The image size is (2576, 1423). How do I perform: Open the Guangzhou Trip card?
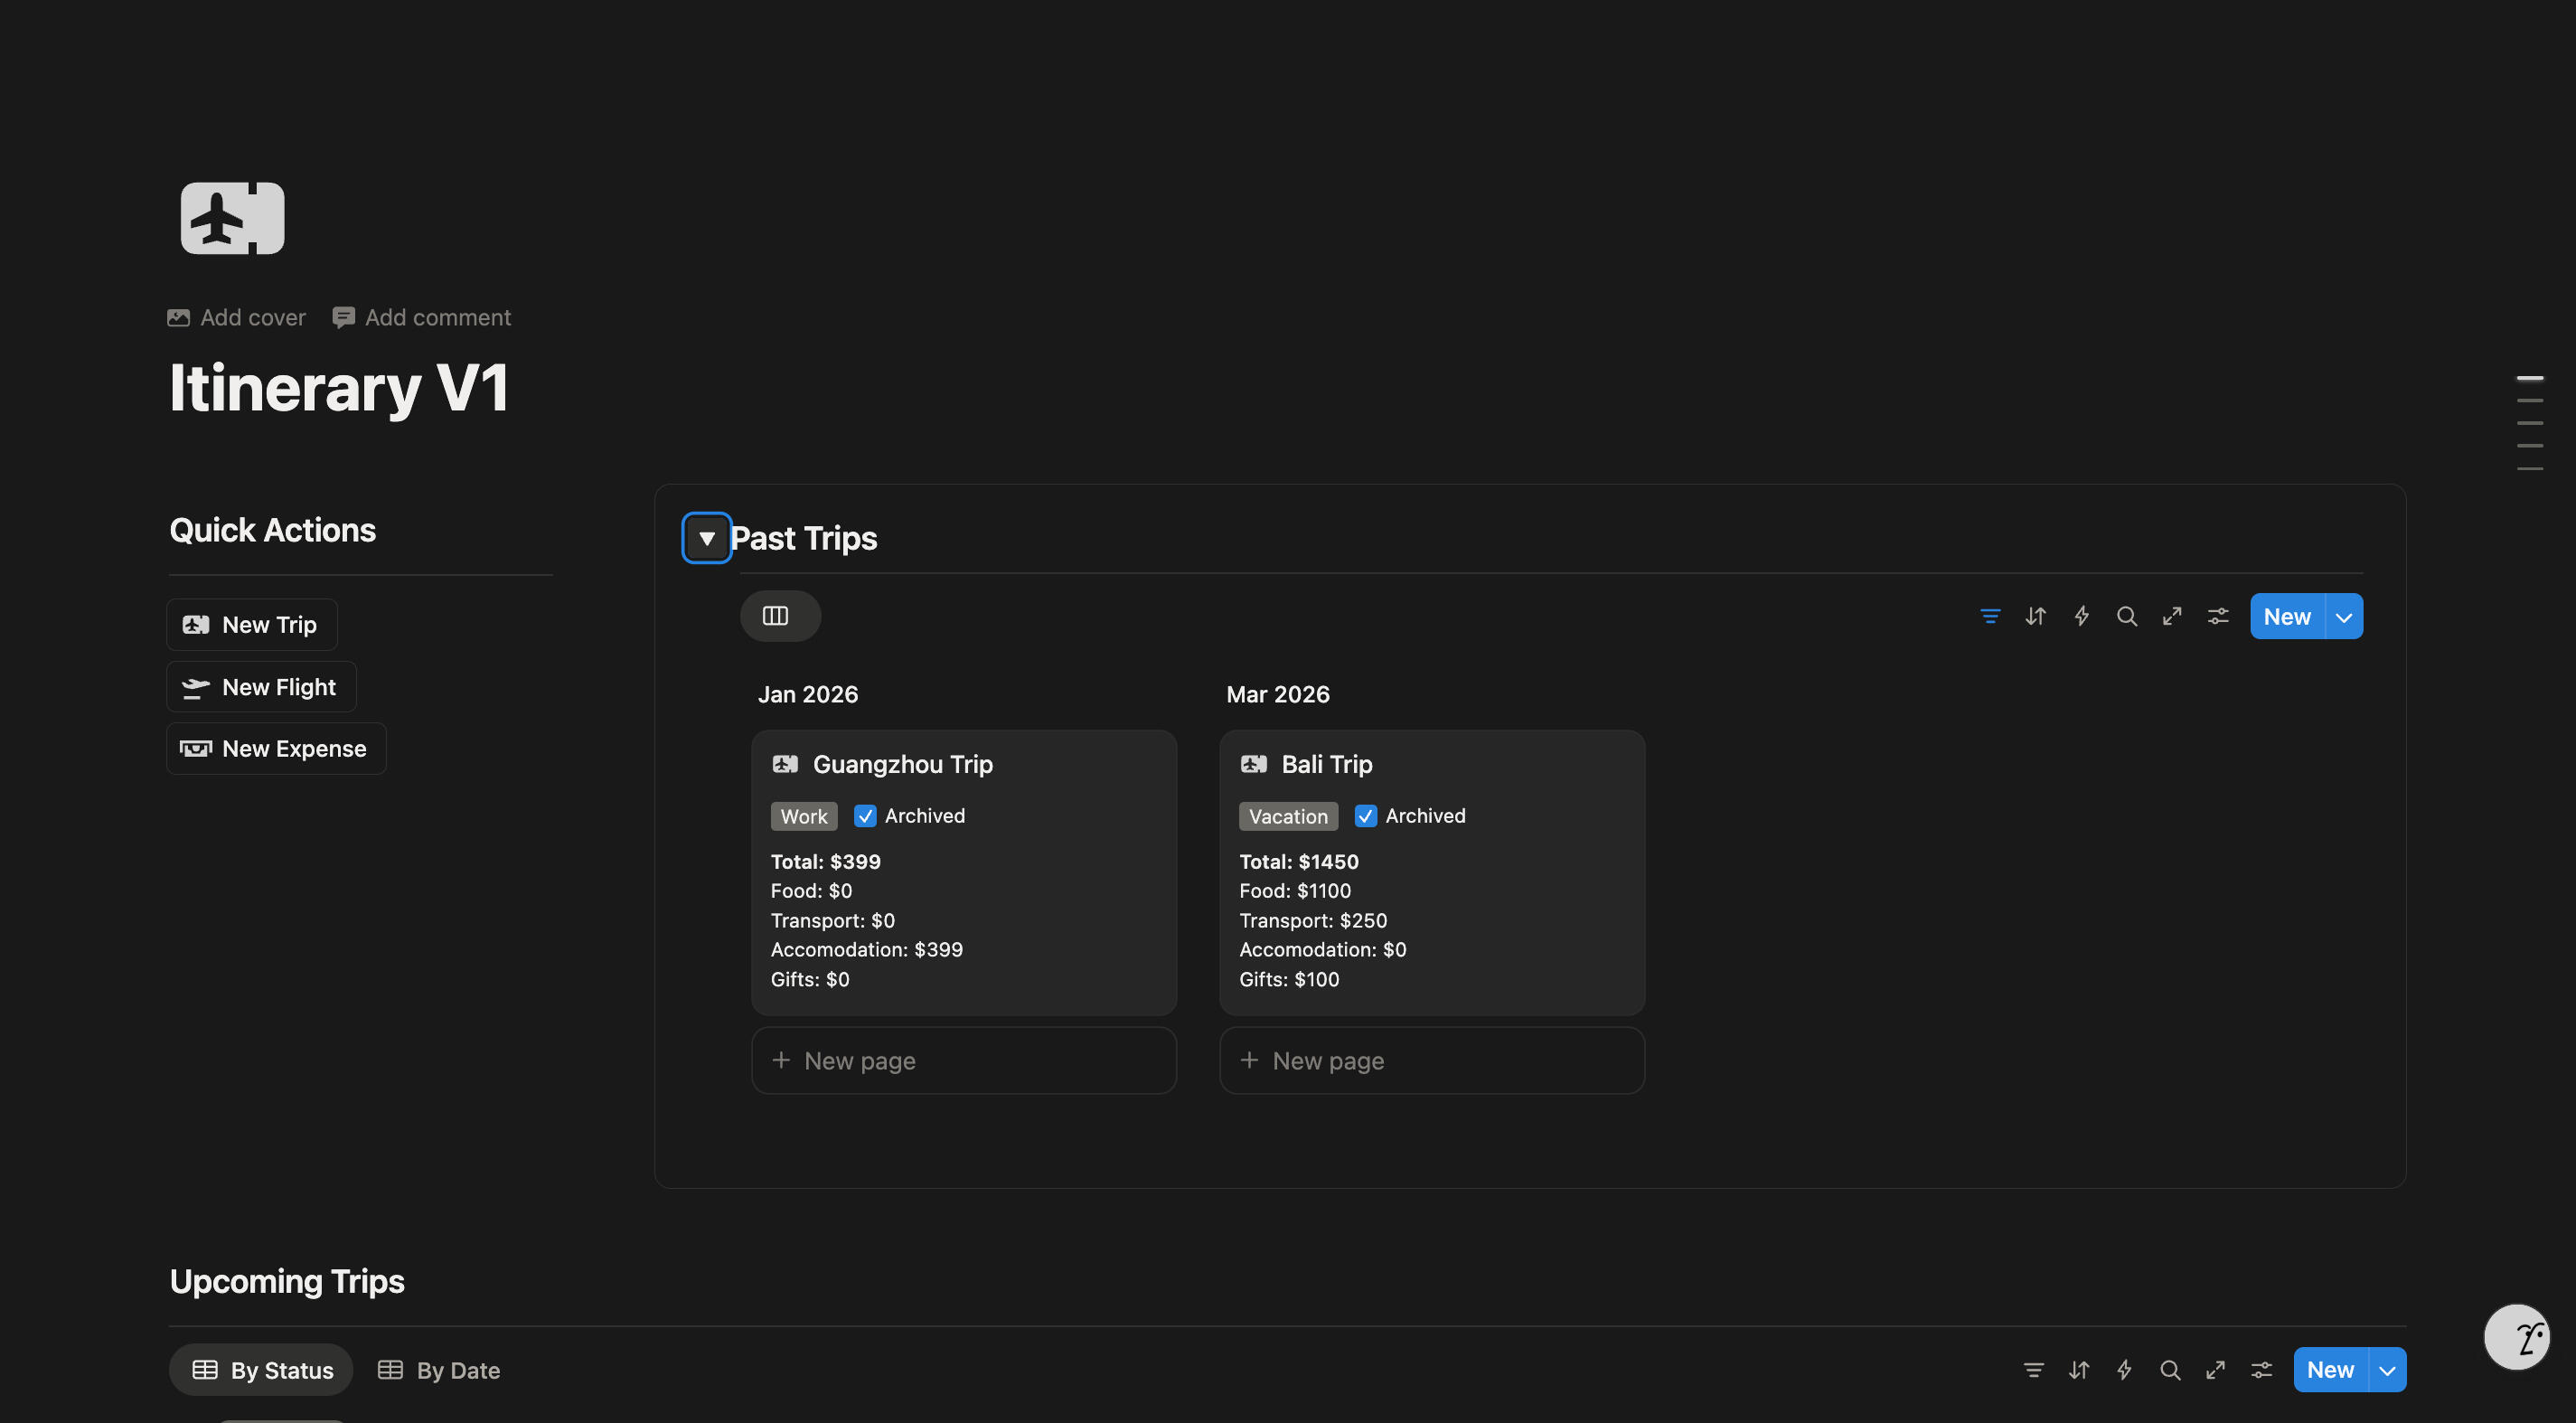click(902, 764)
